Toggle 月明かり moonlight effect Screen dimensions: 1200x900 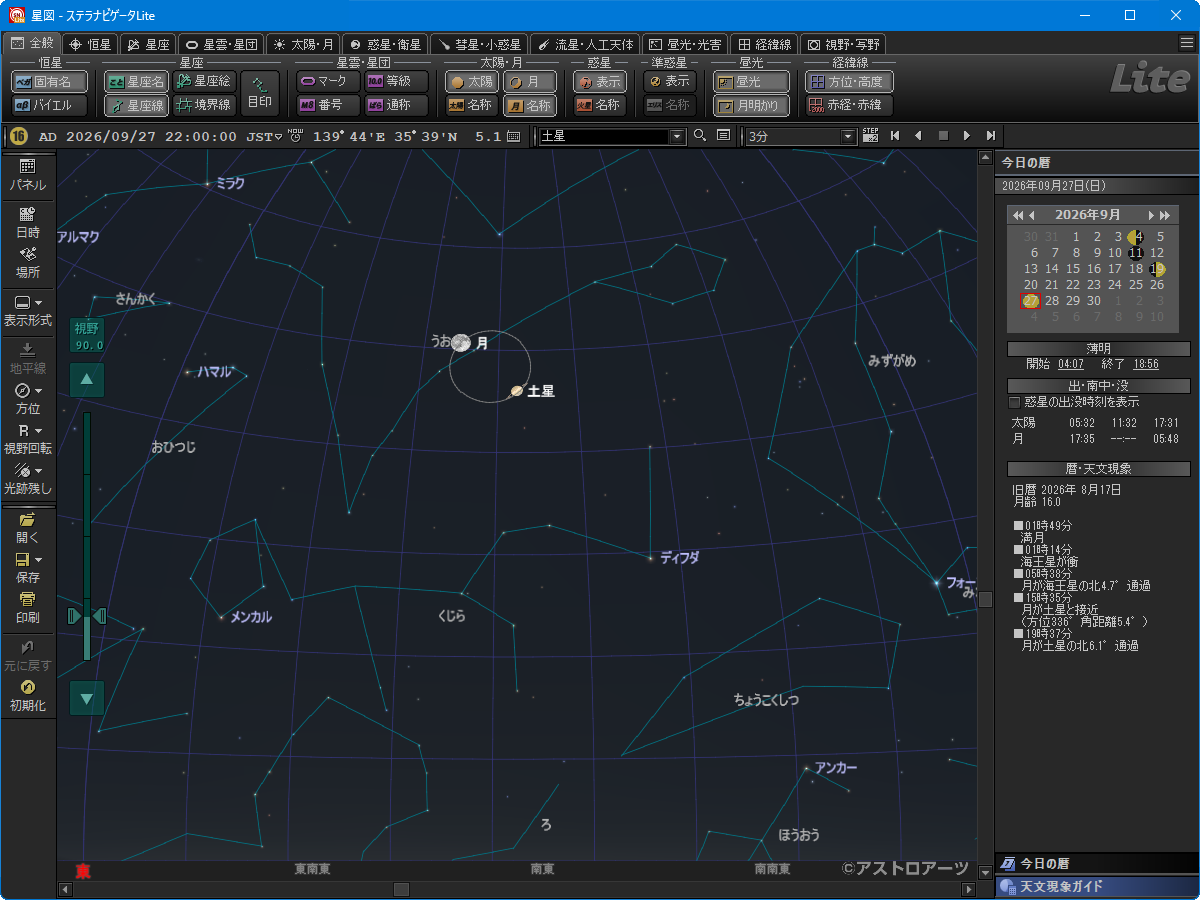[751, 105]
